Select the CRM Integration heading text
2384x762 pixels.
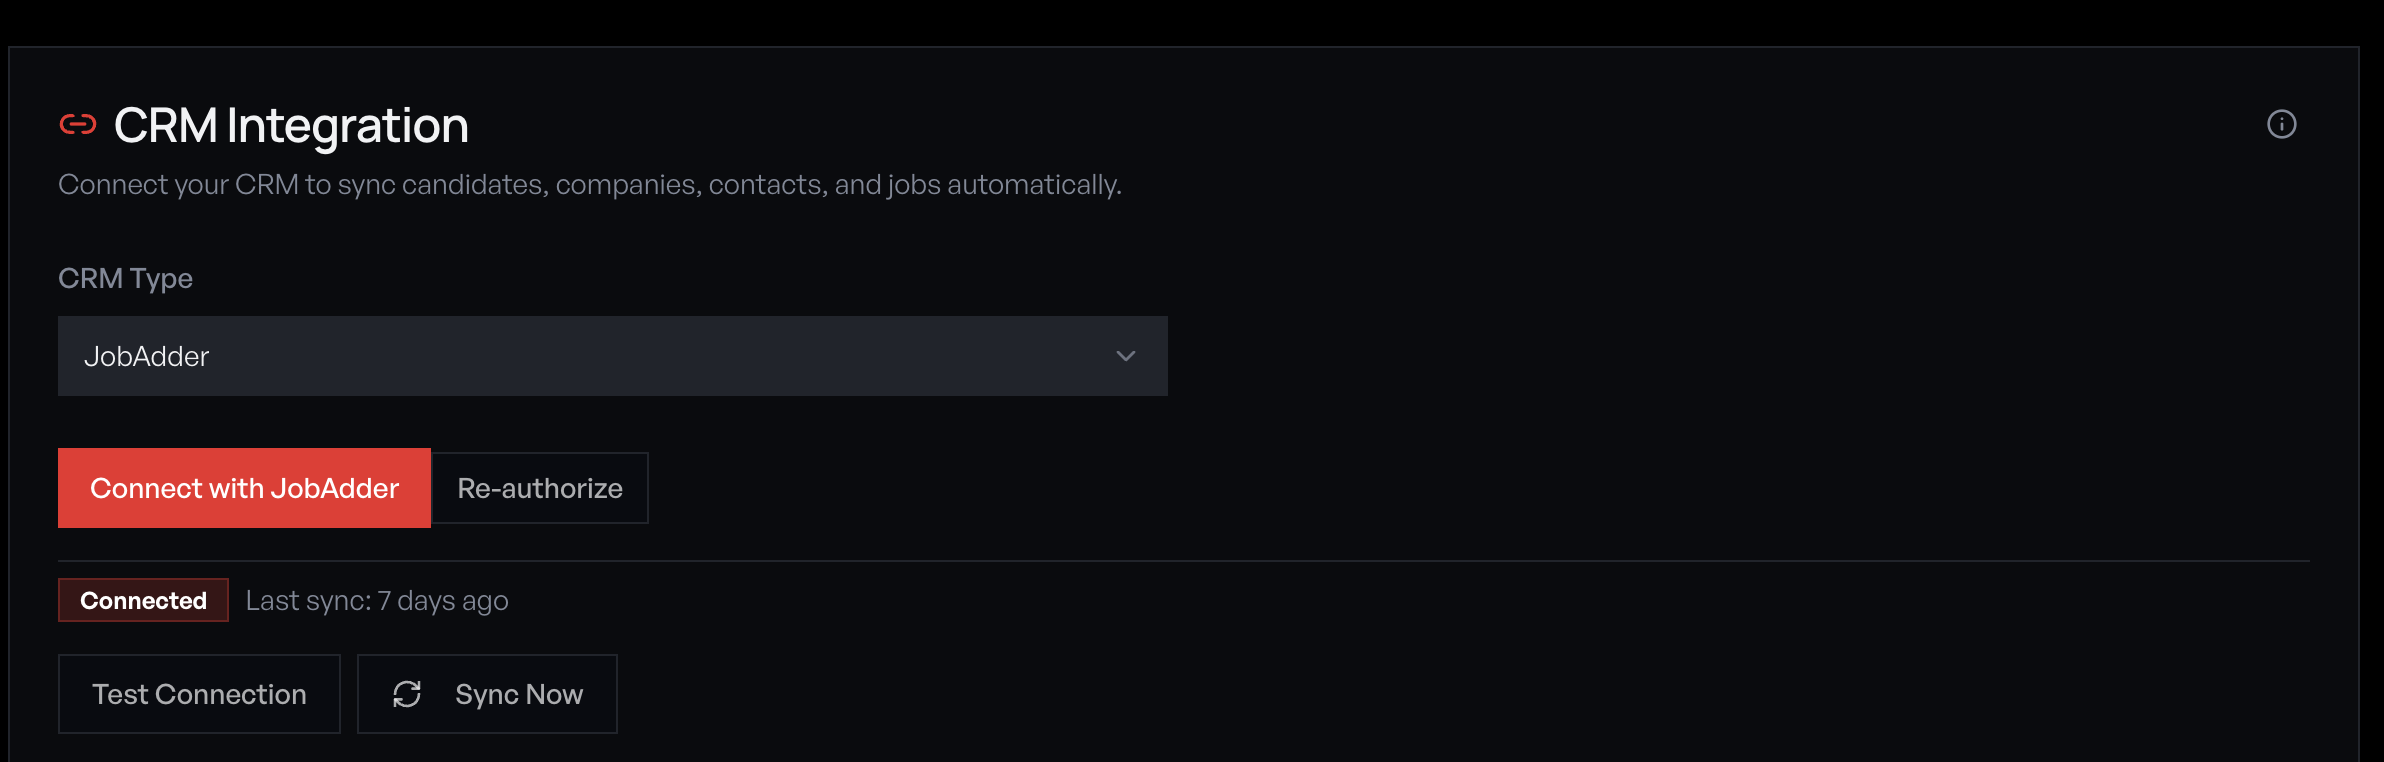(290, 126)
